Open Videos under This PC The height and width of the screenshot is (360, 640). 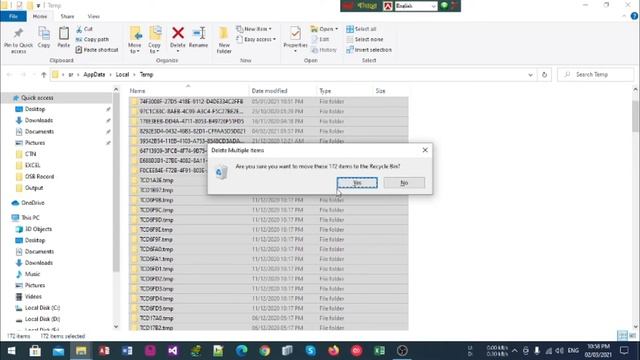tap(33, 297)
